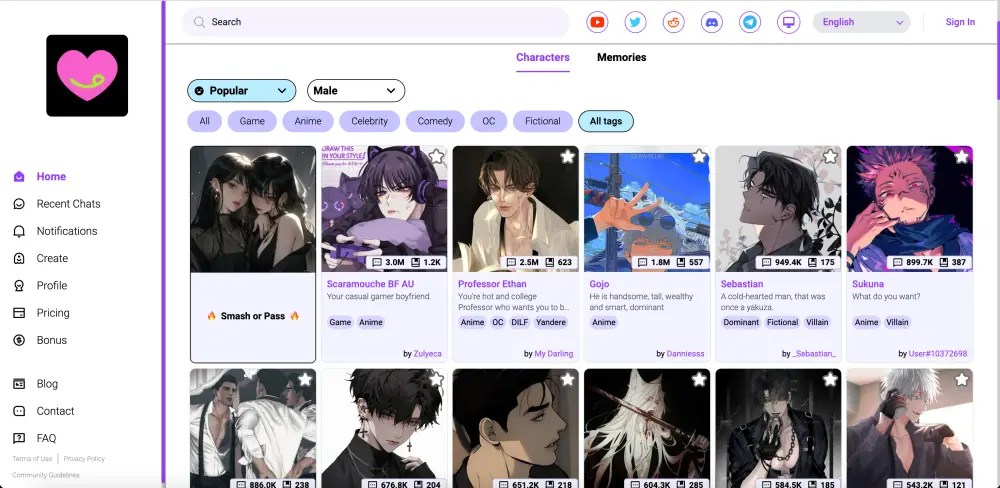Favorite Sebastian with star icon
This screenshot has width=1000, height=488.
pos(830,156)
